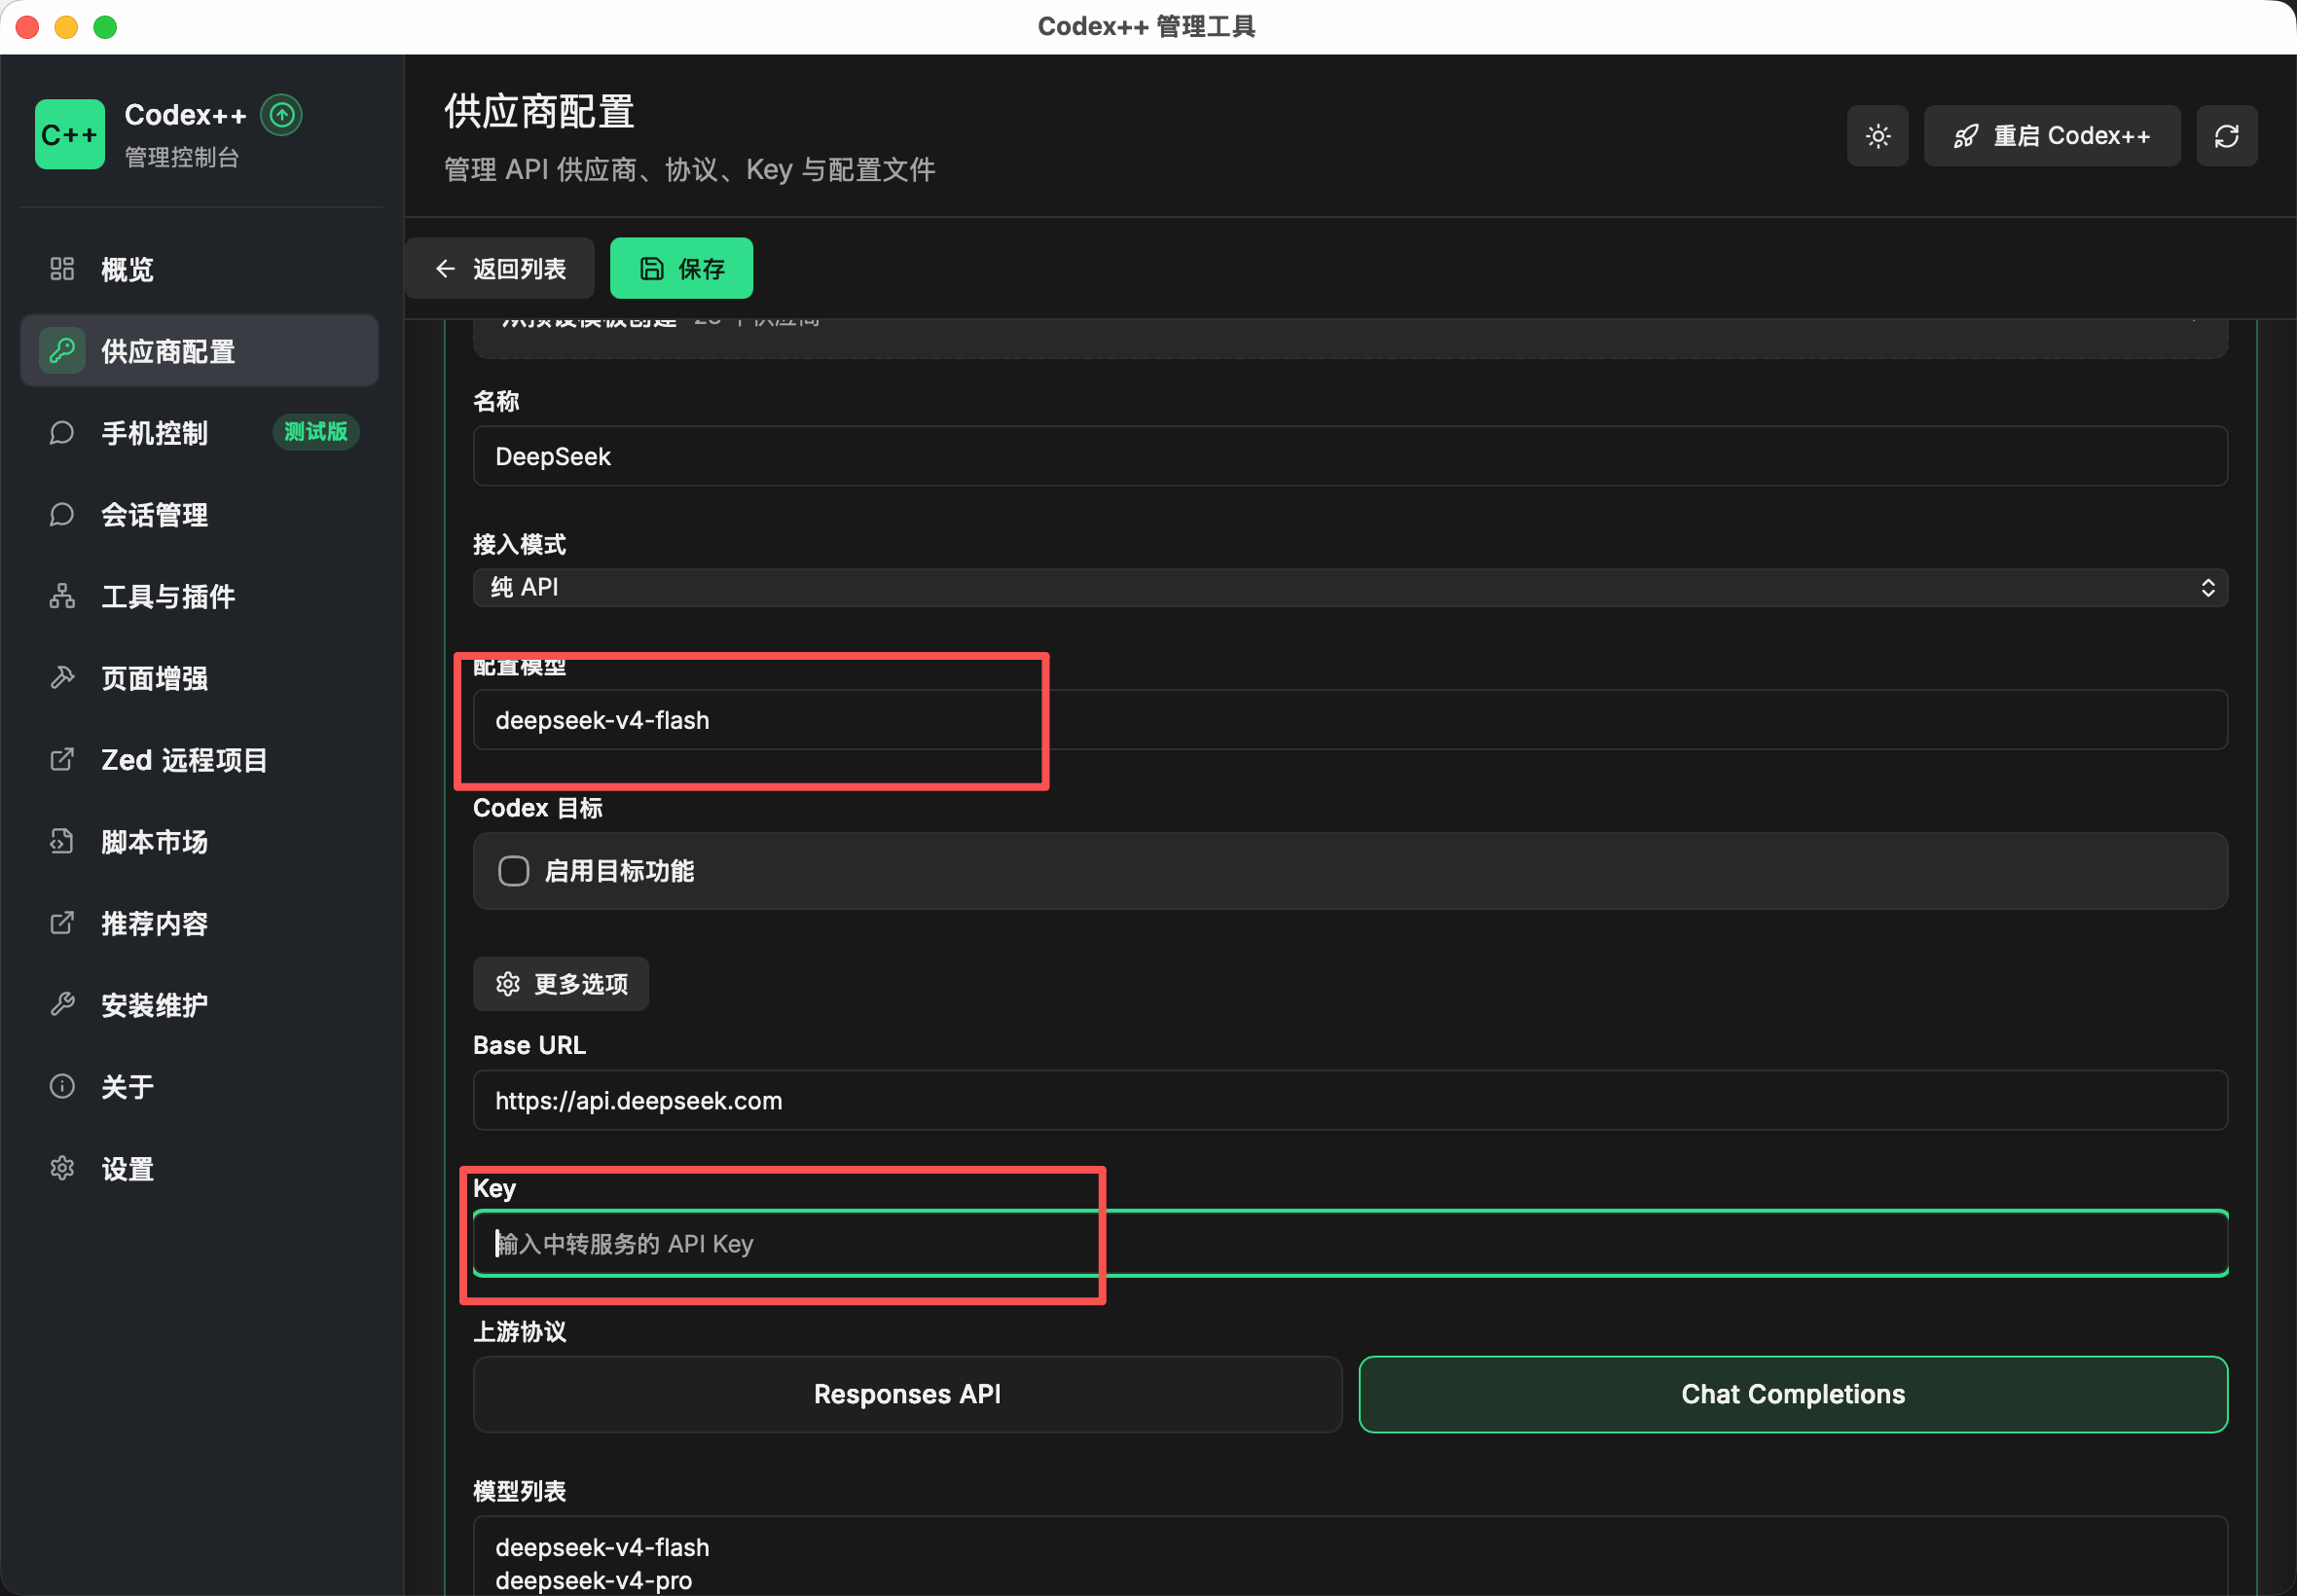Click the rocket icon in 重启 Codex++
Screen dimensions: 2297x1596
pyautogui.click(x=1965, y=136)
